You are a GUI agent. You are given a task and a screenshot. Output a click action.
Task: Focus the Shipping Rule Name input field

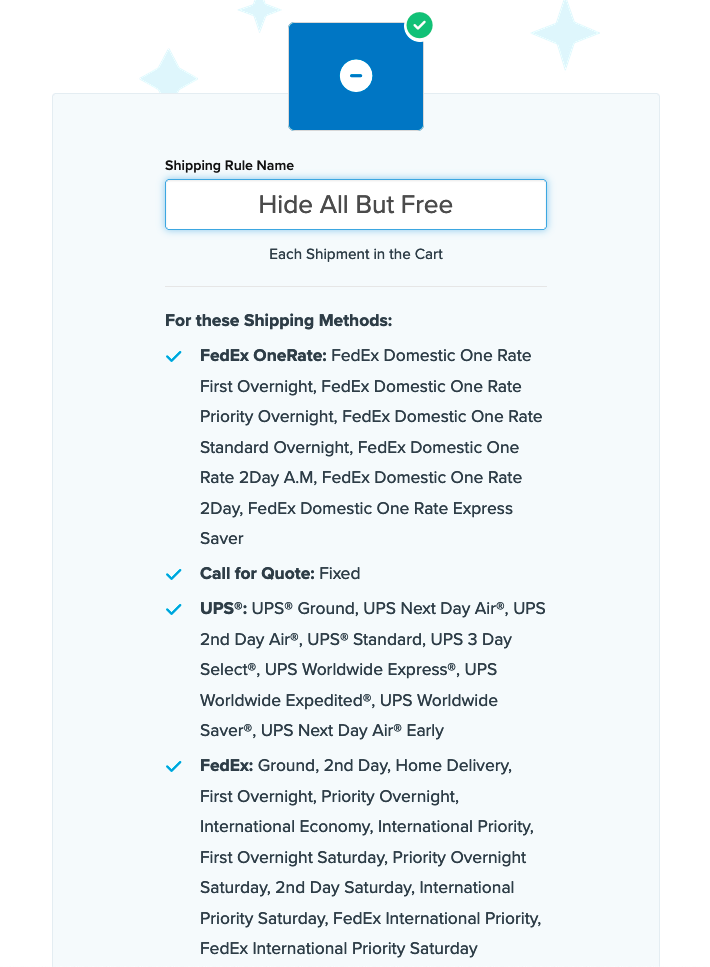tap(356, 204)
